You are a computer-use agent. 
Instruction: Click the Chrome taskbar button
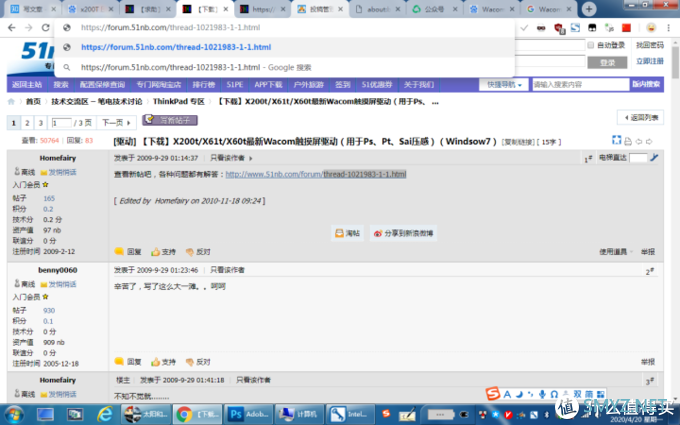point(197,414)
